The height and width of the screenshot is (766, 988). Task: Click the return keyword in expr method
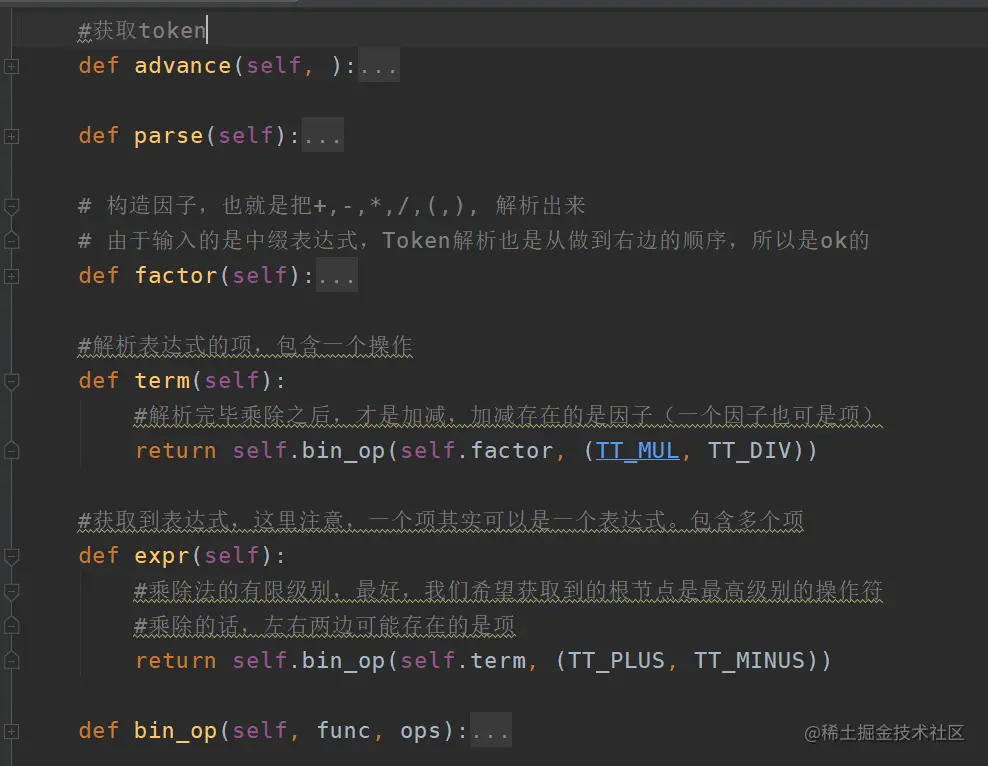[x=176, y=661]
